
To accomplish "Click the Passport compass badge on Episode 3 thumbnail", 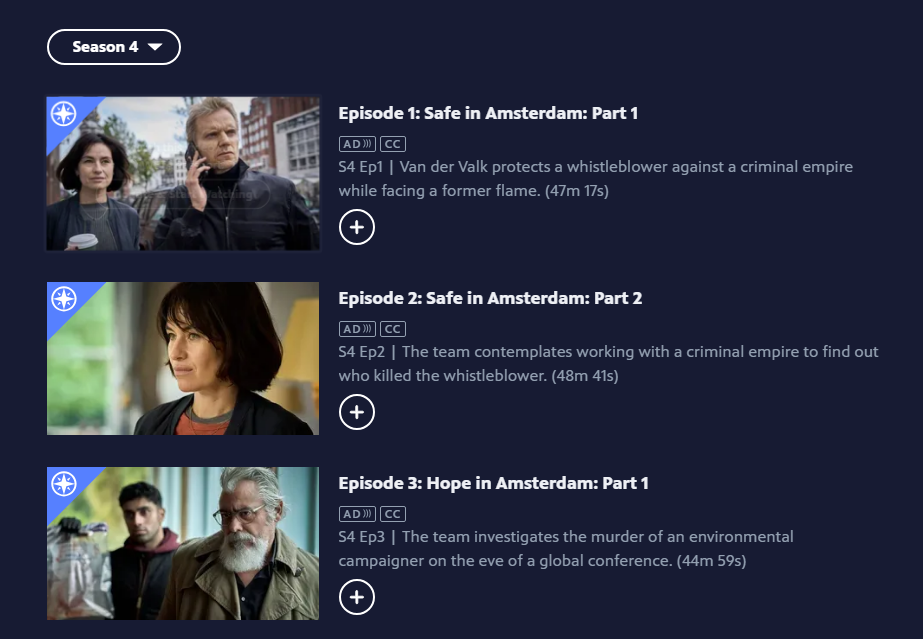I will click(x=64, y=484).
